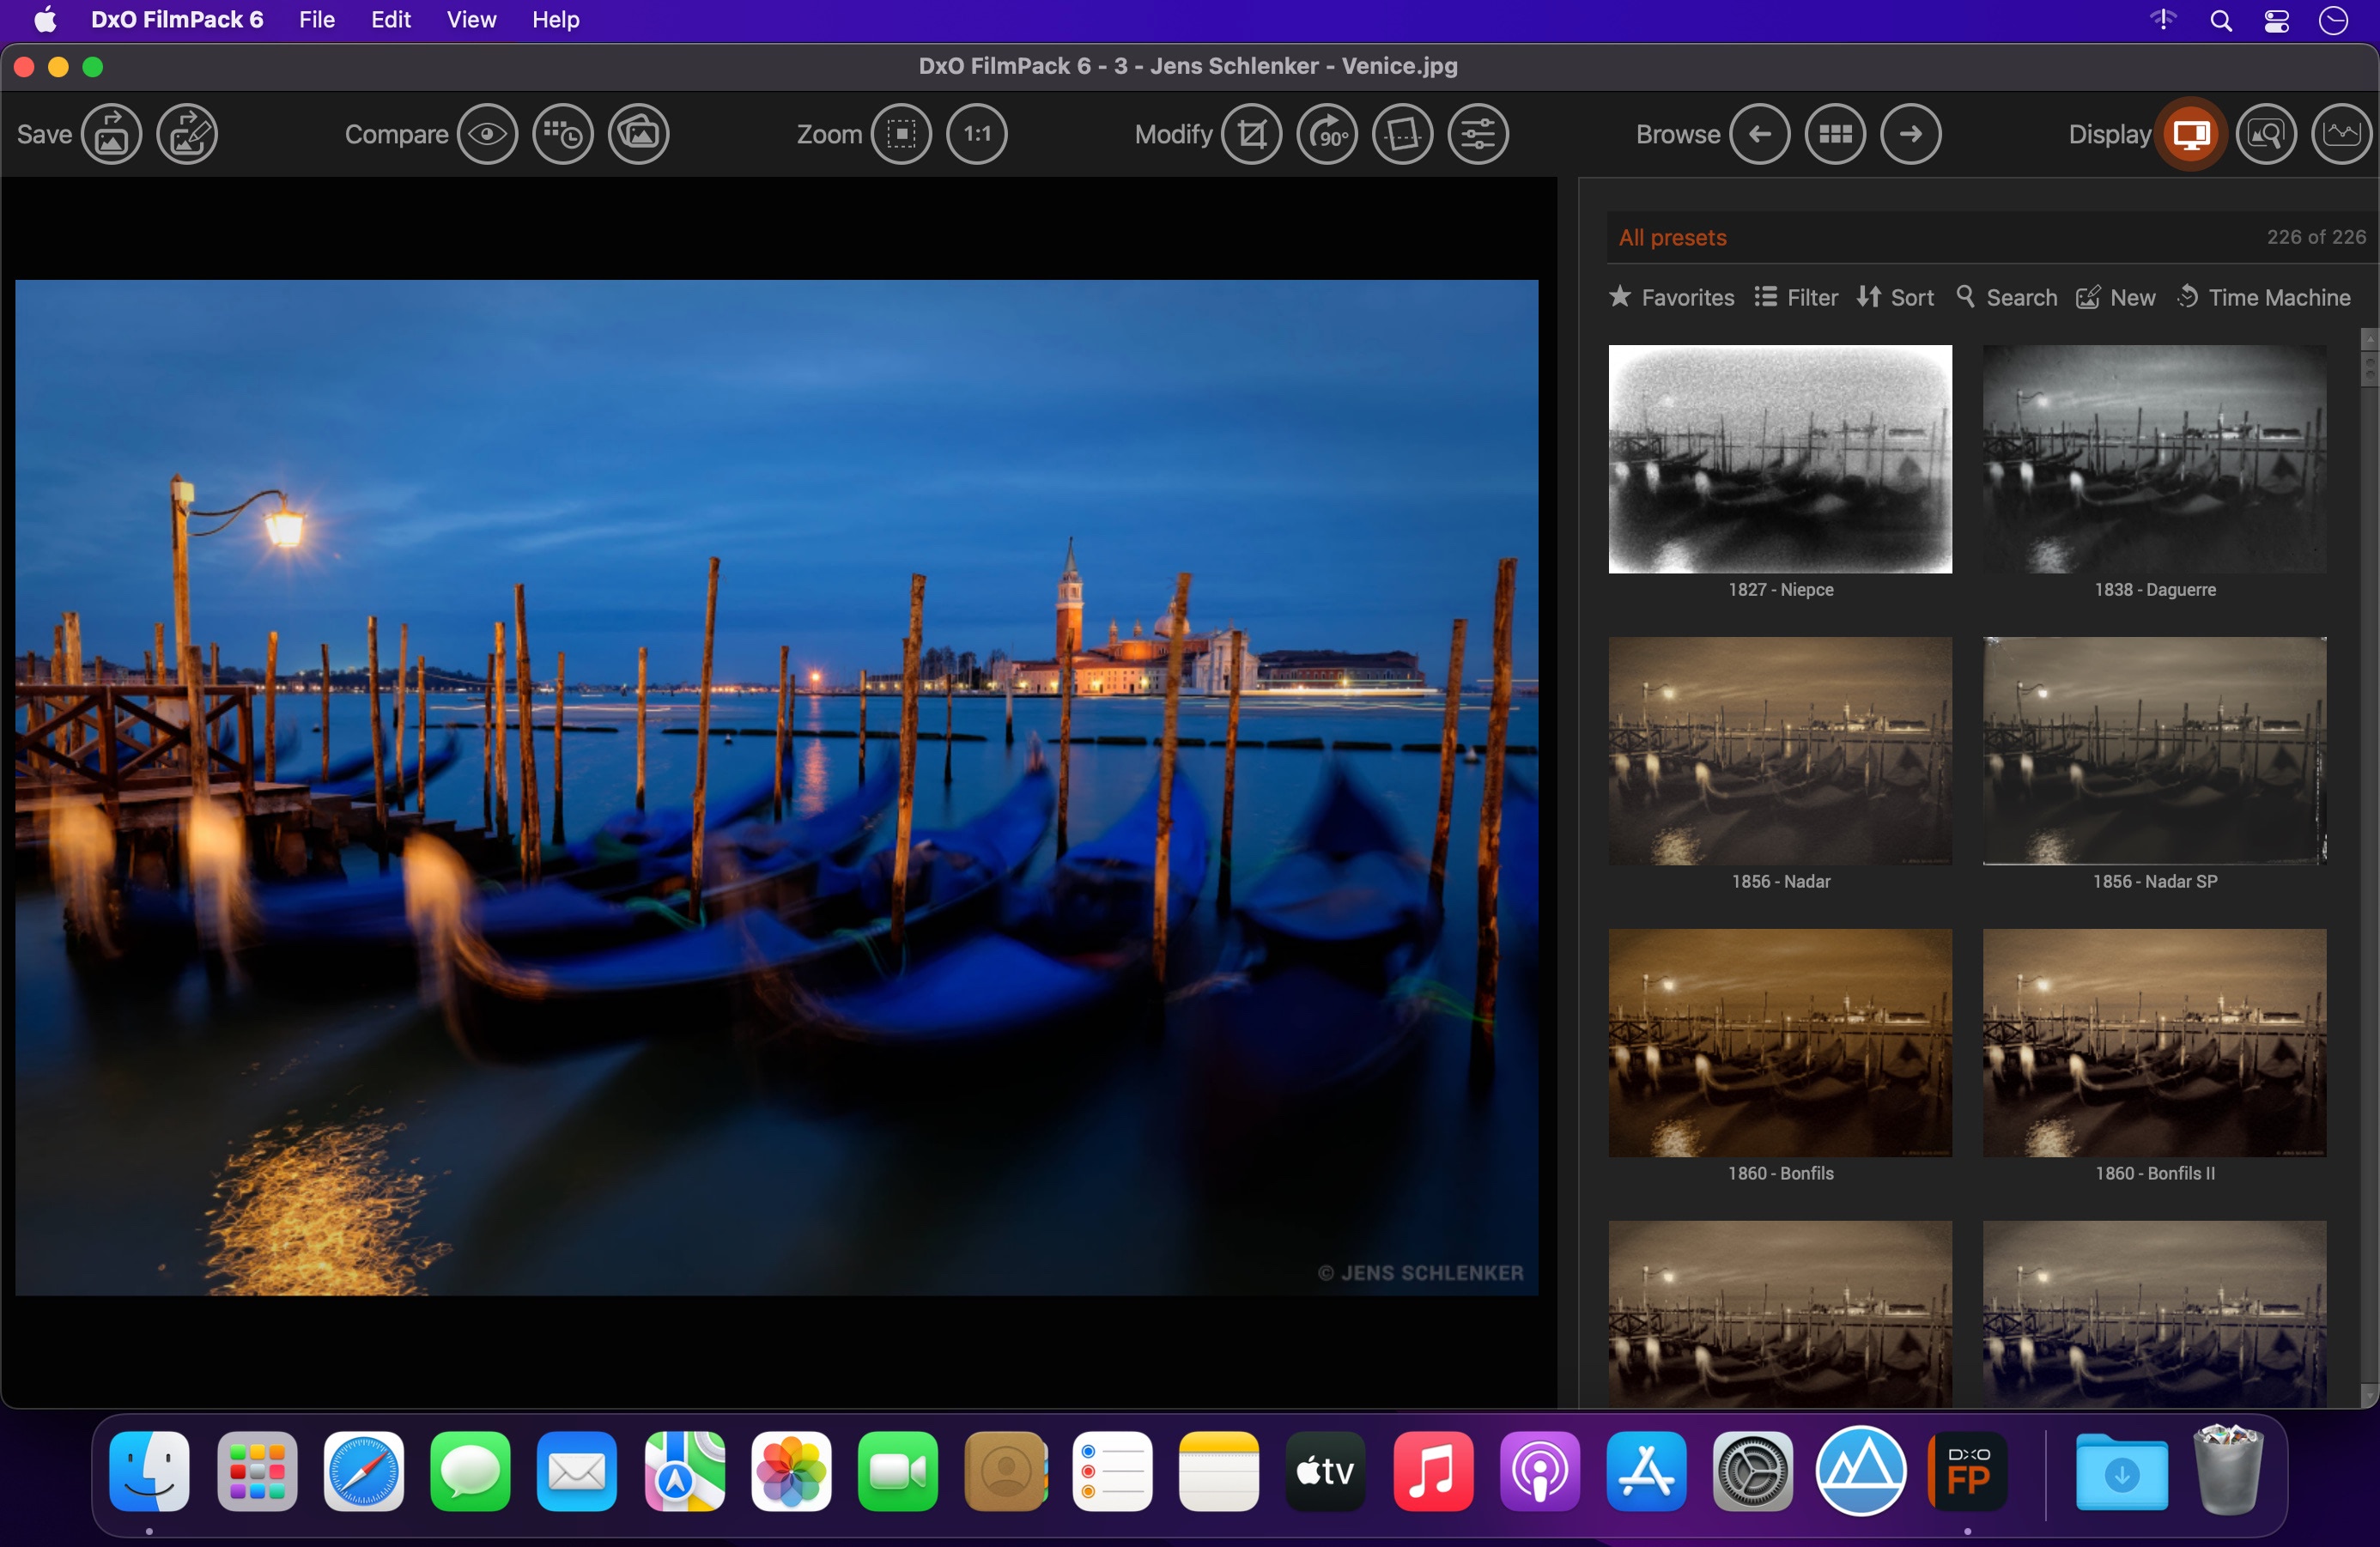
Task: Open the Filter options for presets
Action: tap(1796, 297)
